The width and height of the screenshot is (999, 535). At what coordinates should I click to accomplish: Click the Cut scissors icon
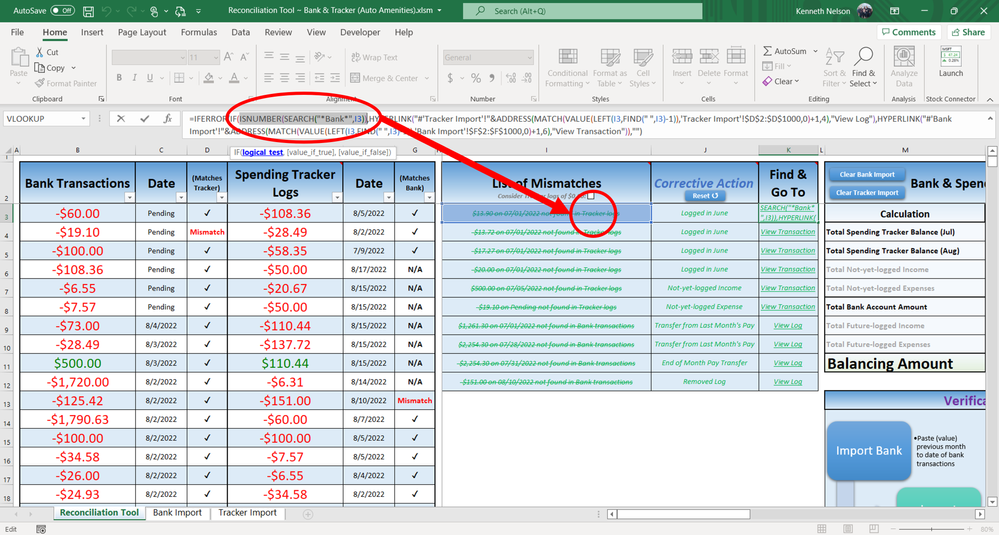(40, 52)
